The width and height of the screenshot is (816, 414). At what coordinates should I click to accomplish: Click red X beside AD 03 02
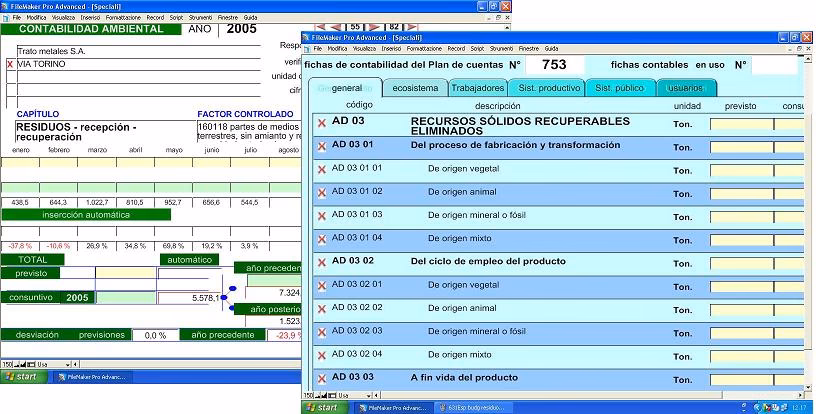322,263
